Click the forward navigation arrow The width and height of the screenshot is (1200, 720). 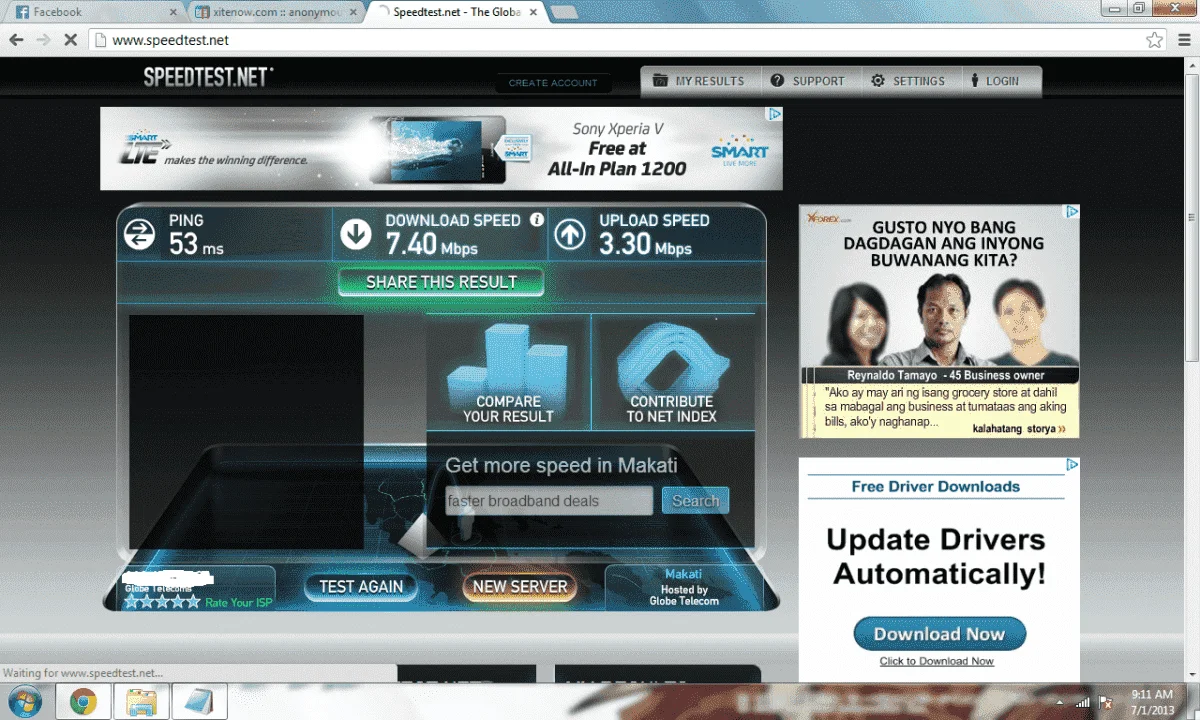(x=43, y=40)
